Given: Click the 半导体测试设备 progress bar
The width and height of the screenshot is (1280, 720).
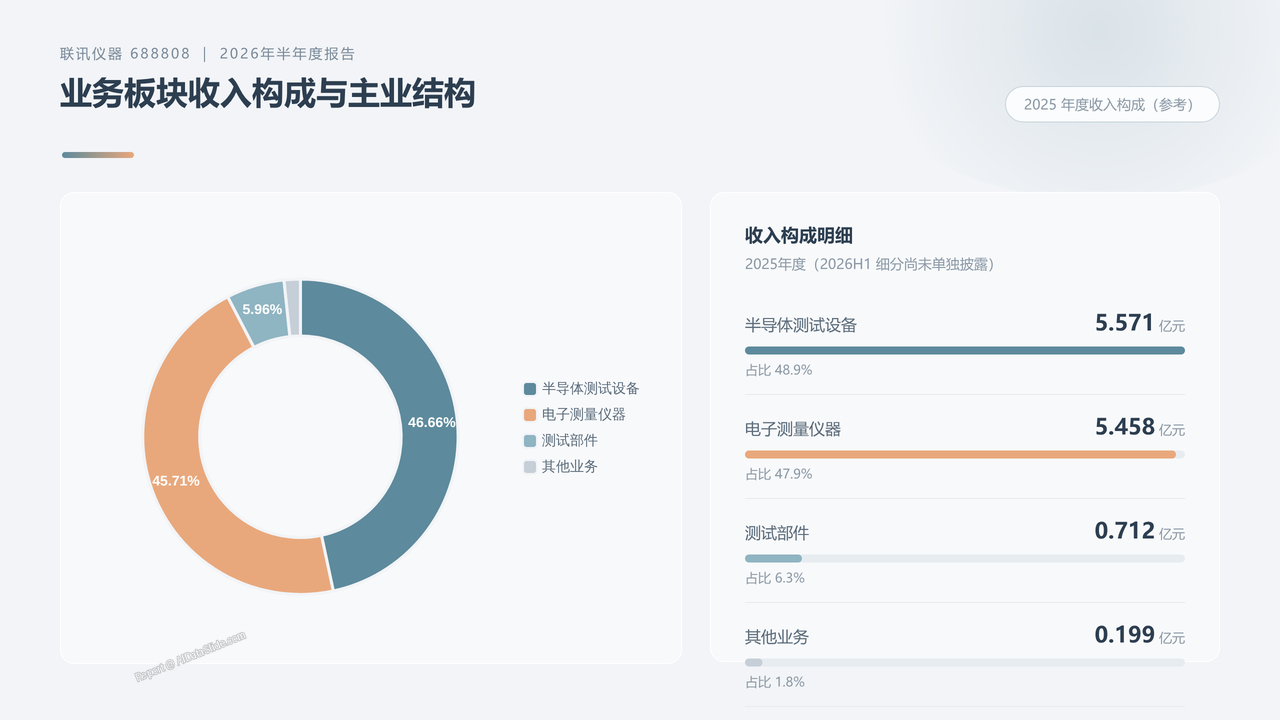Looking at the screenshot, I should coord(965,351).
